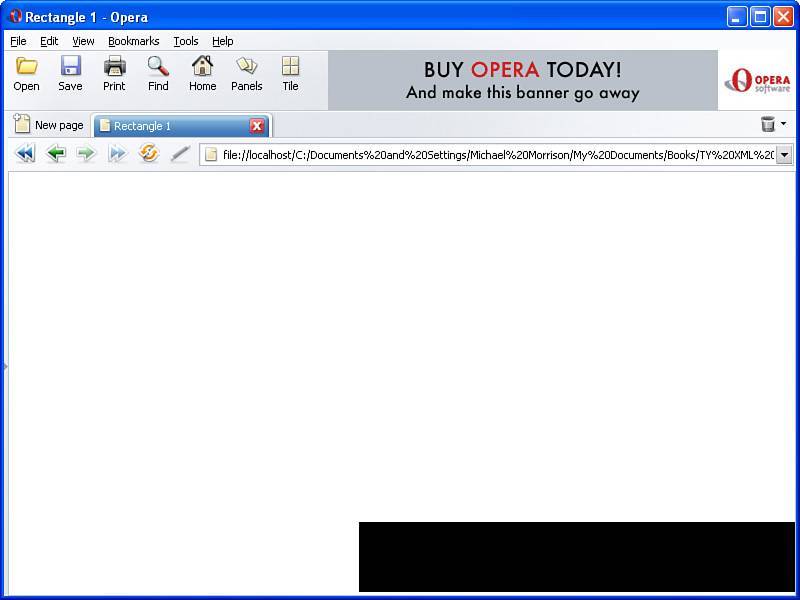Screen dimensions: 800x600
Task: Reload the page with the orange icon
Action: point(148,153)
